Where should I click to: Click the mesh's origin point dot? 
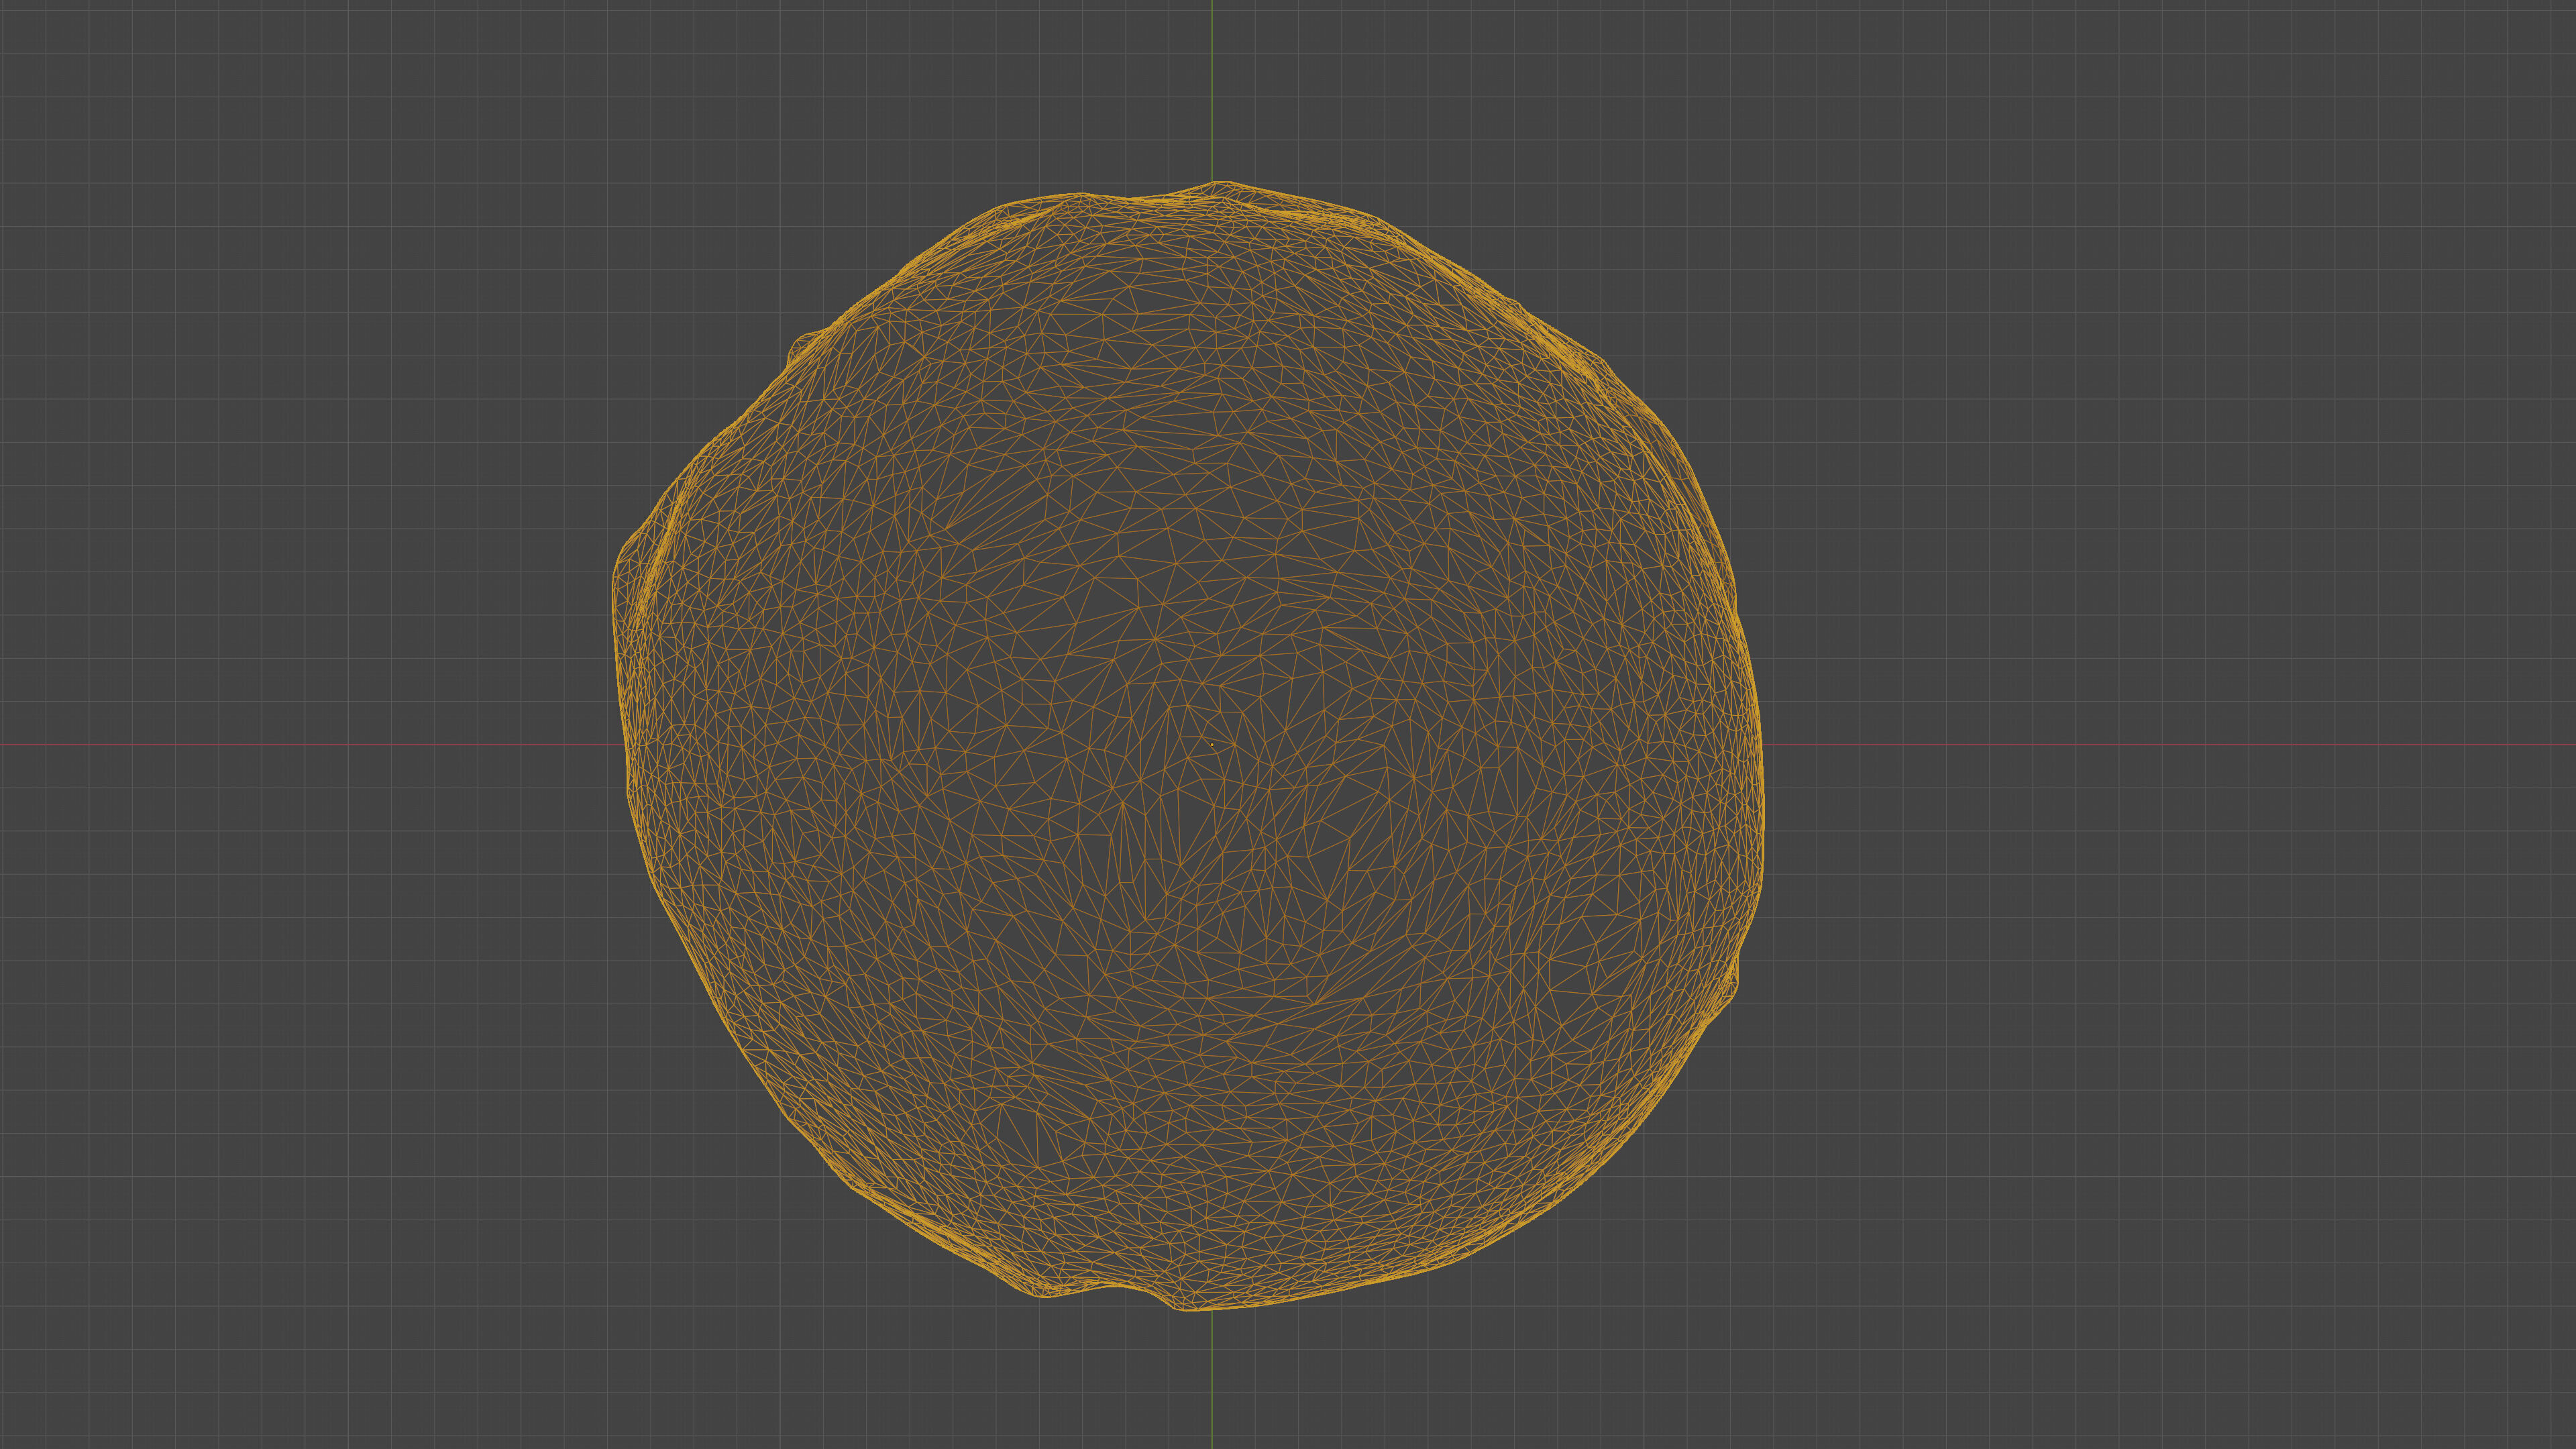click(1212, 744)
